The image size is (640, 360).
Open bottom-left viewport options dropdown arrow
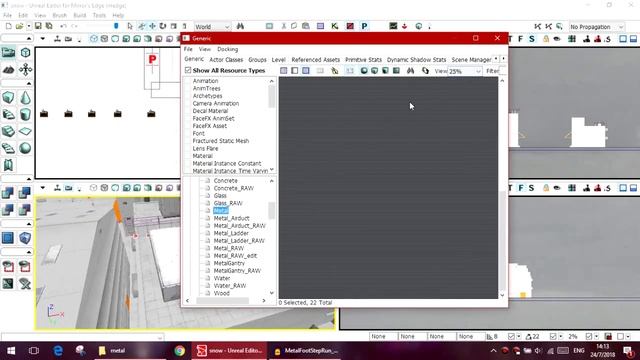coord(42,188)
